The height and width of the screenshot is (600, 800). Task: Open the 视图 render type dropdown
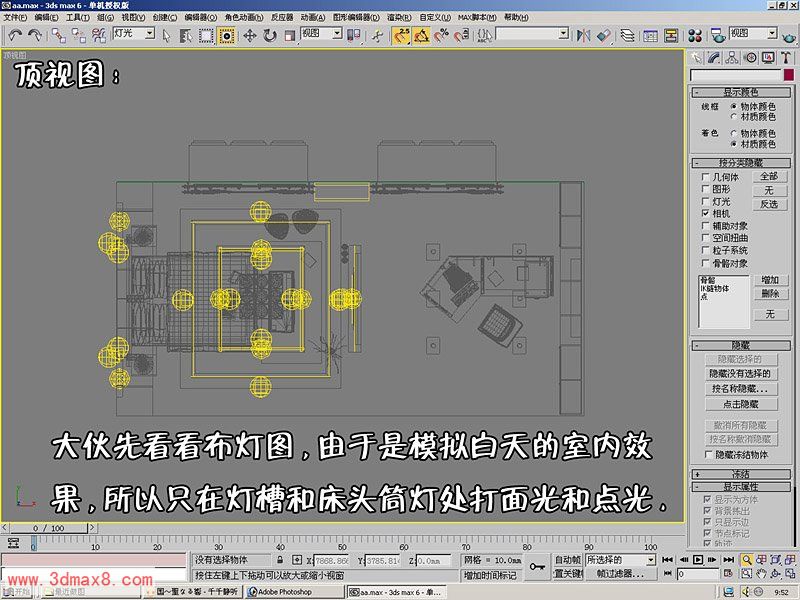coord(772,33)
